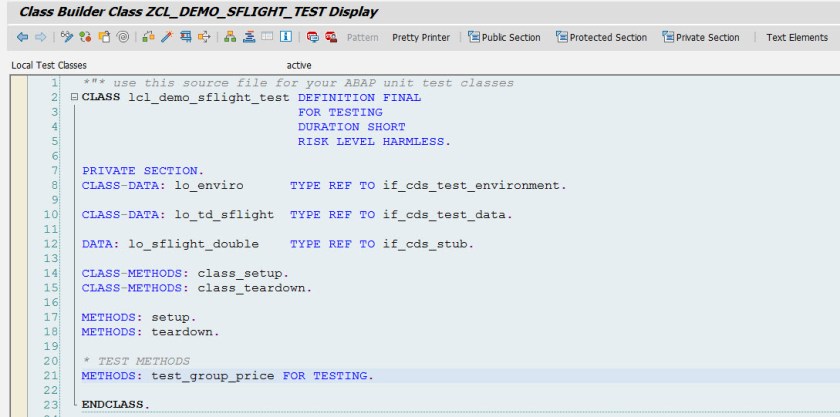
Task: Click the '* TEST METHODS' comment
Action: (x=136, y=361)
